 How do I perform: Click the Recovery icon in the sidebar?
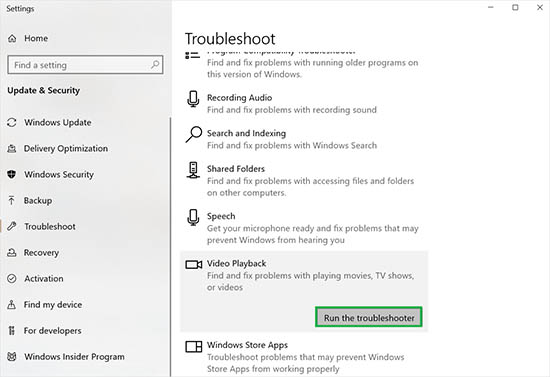pyautogui.click(x=12, y=253)
